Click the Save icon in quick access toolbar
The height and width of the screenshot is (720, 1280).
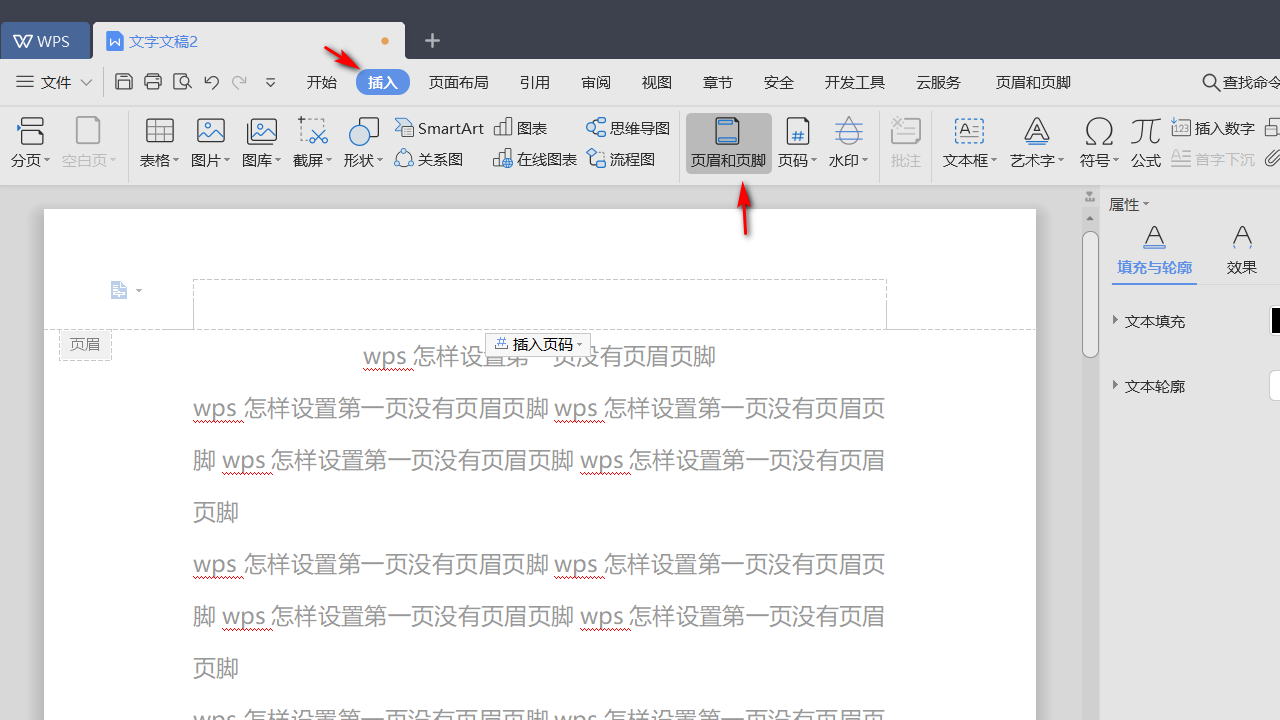(124, 82)
